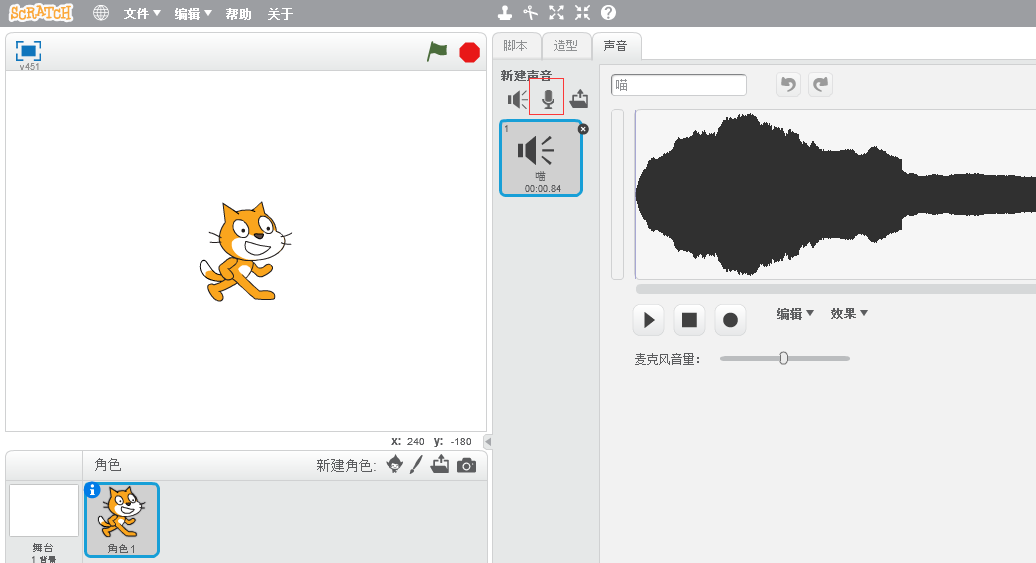
Task: Select the 喵 sound thumbnail
Action: point(541,158)
